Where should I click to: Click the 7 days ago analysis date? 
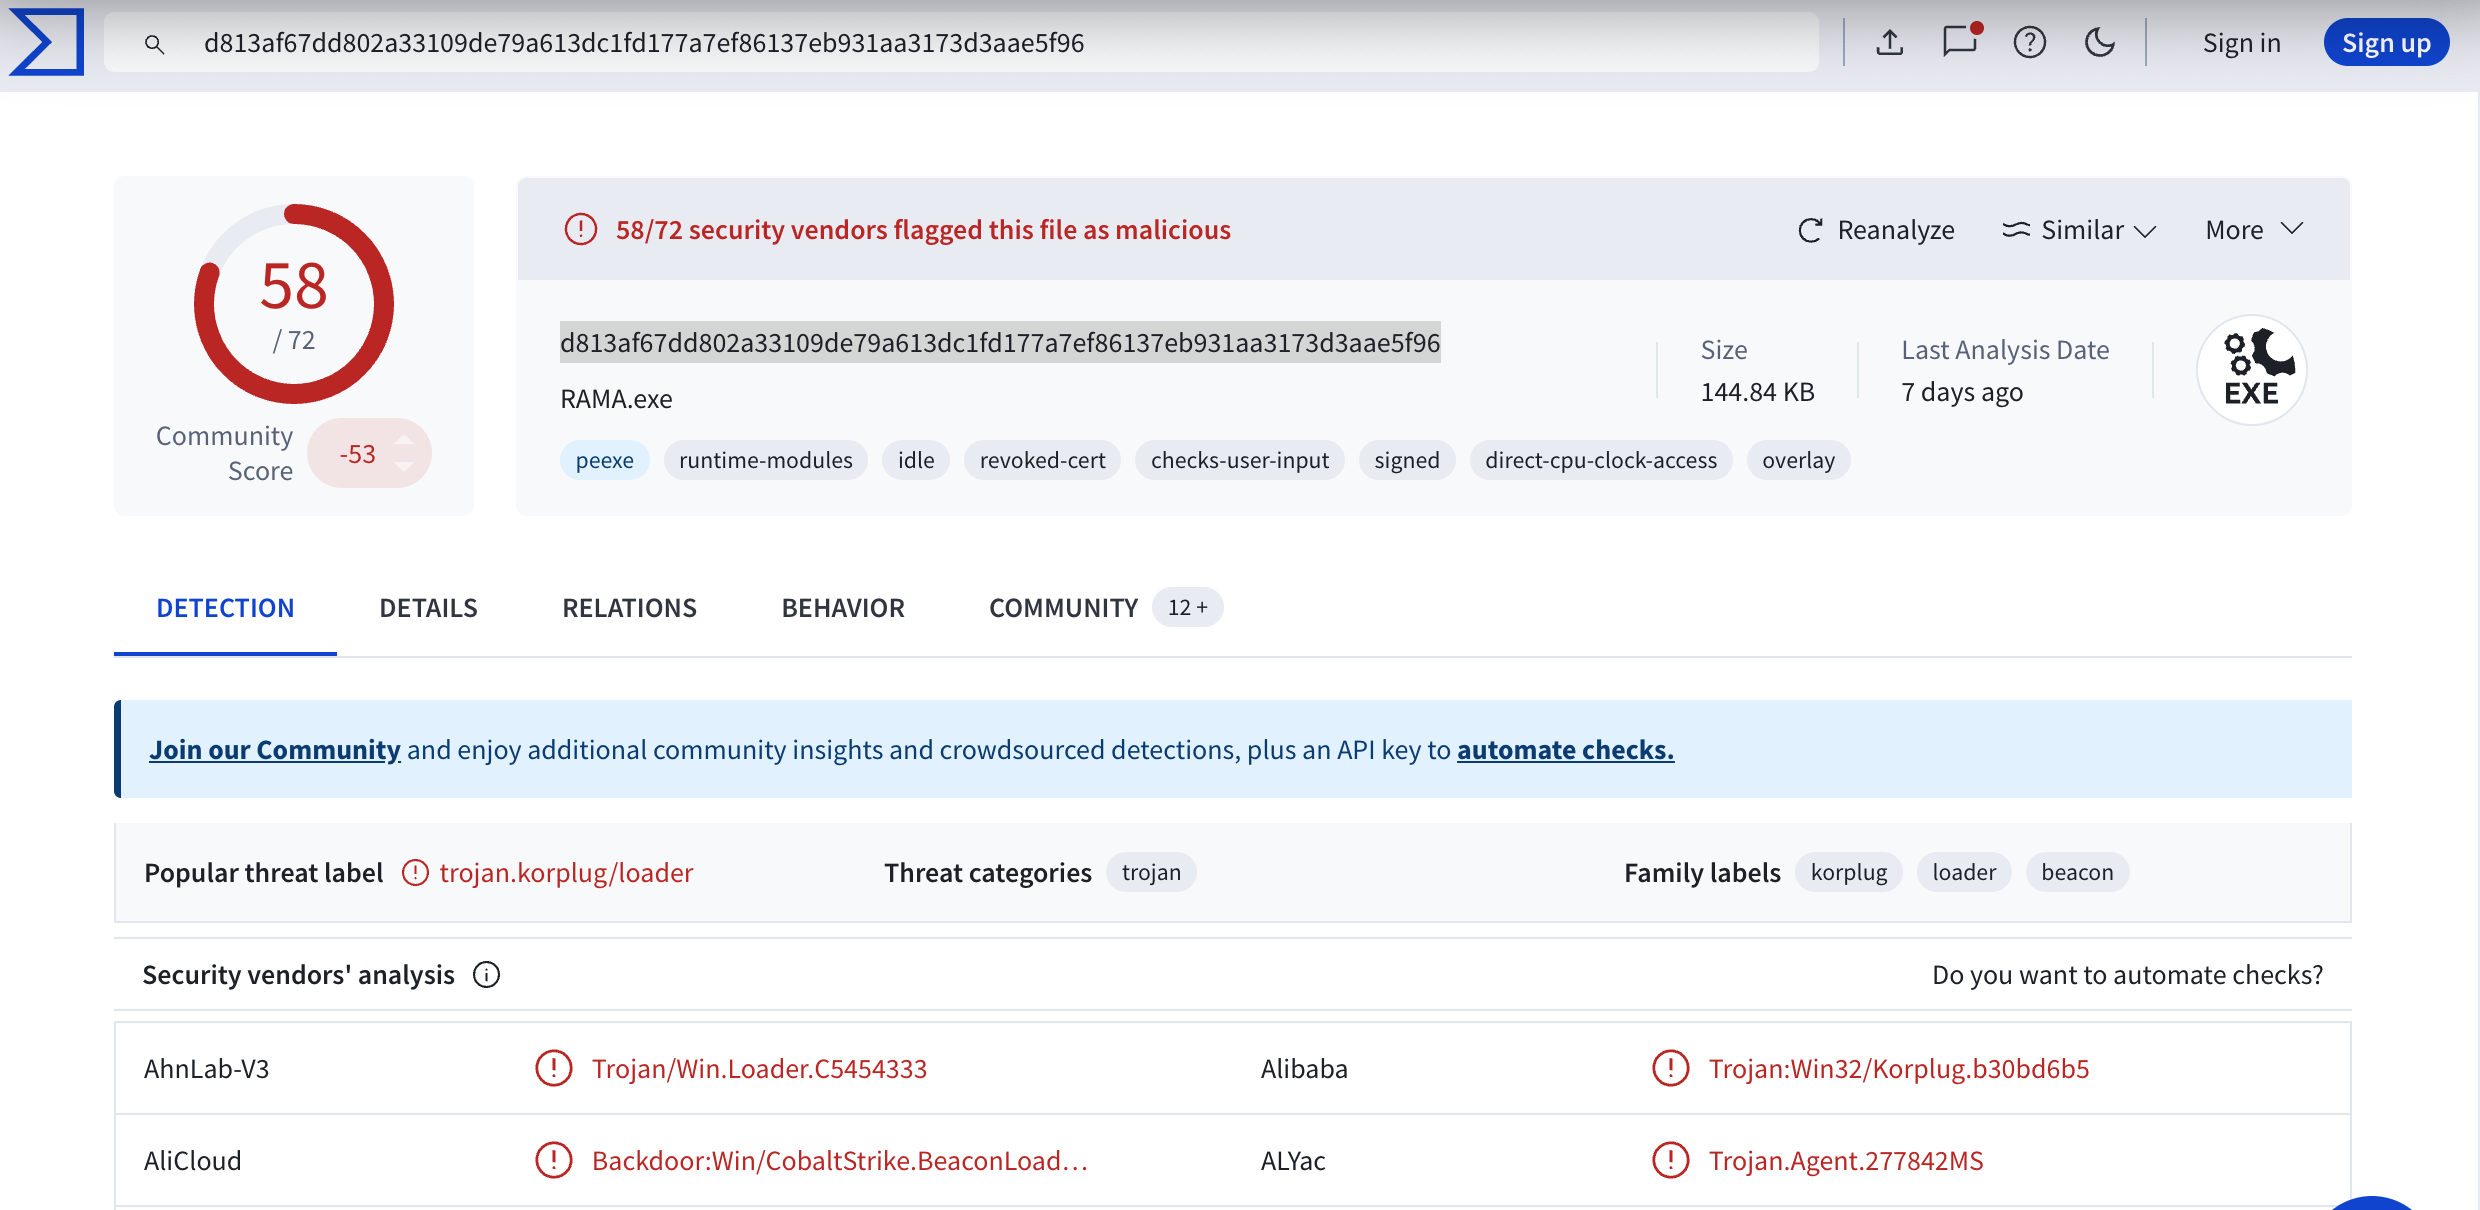coord(1962,392)
